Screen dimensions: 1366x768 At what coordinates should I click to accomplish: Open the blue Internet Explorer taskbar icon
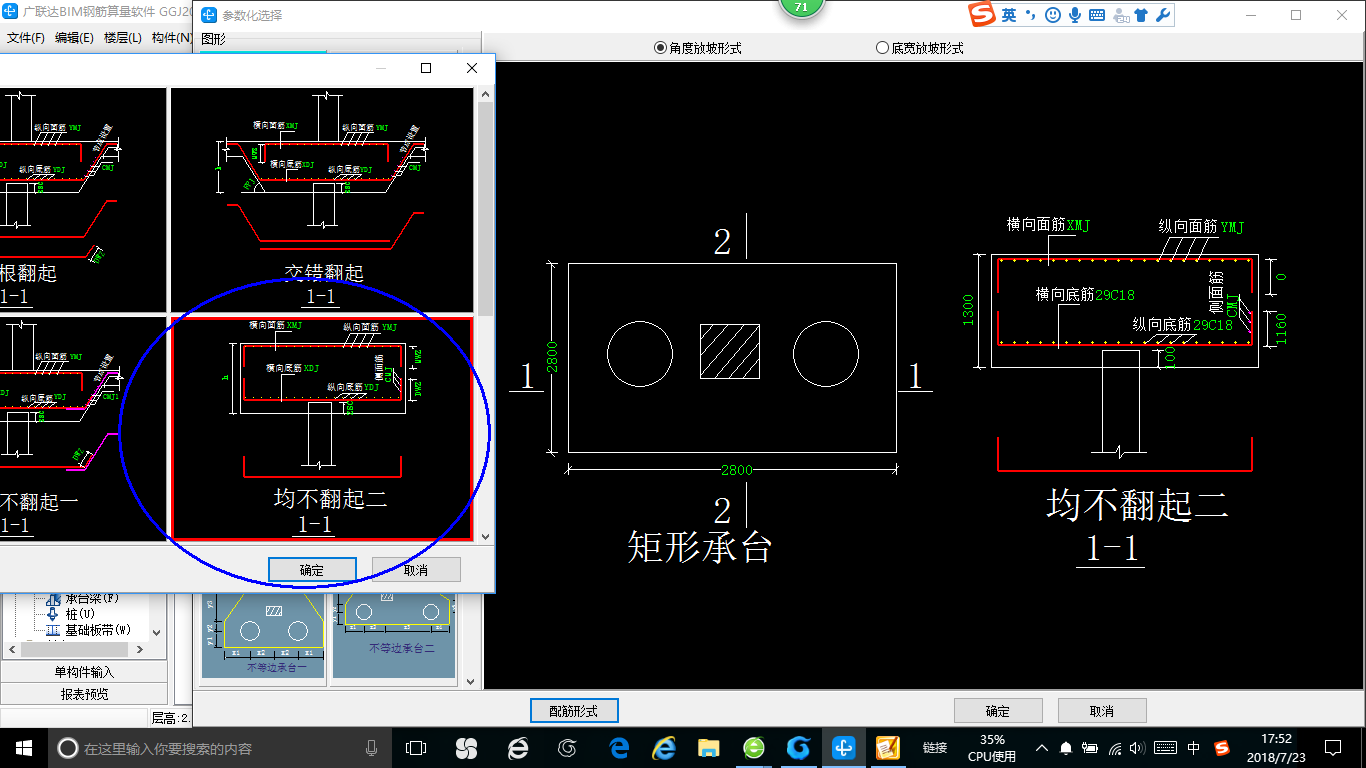(664, 748)
